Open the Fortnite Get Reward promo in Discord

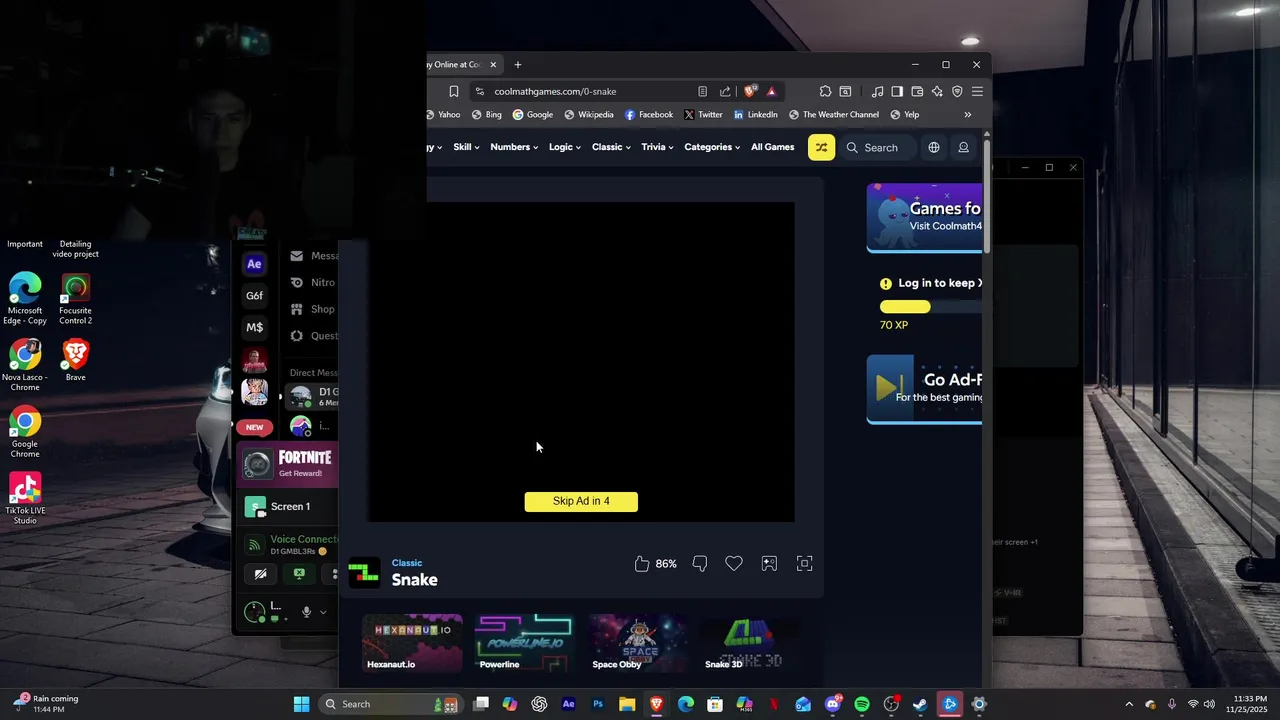click(x=289, y=463)
